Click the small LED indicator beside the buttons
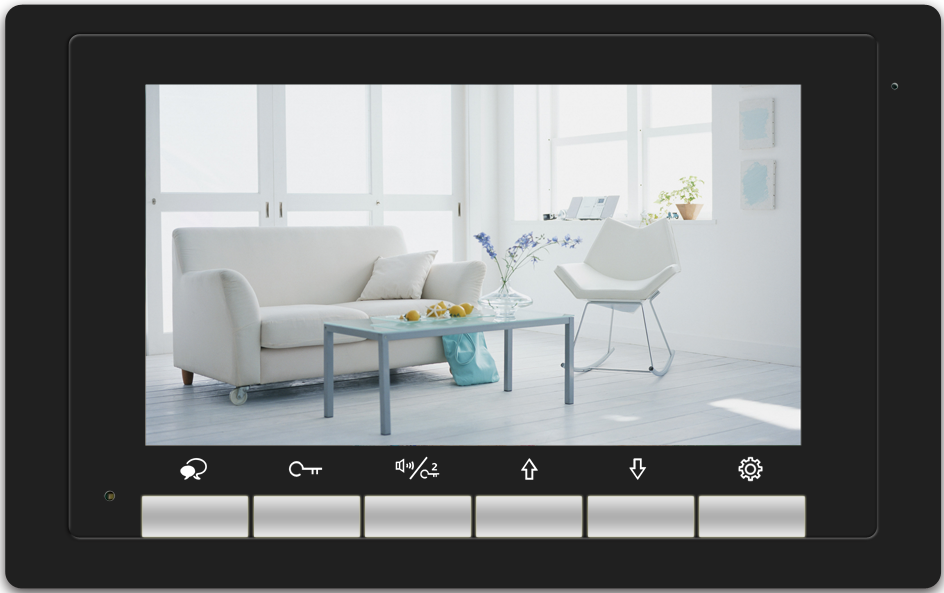Screen dimensions: 944x593 [110, 496]
